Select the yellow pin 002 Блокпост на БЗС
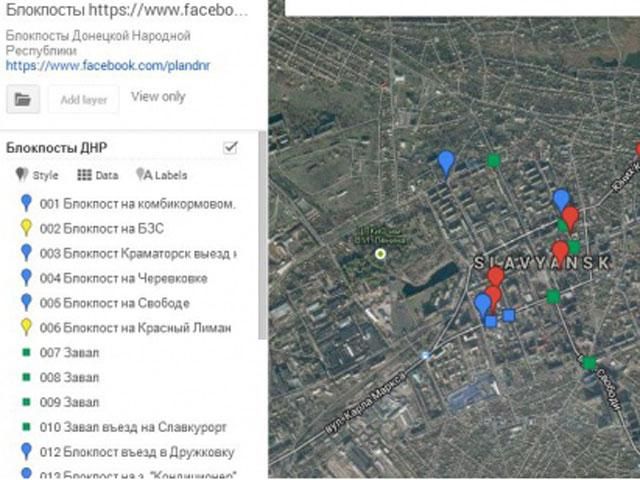Screen dimensions: 640x480 coord(26,228)
